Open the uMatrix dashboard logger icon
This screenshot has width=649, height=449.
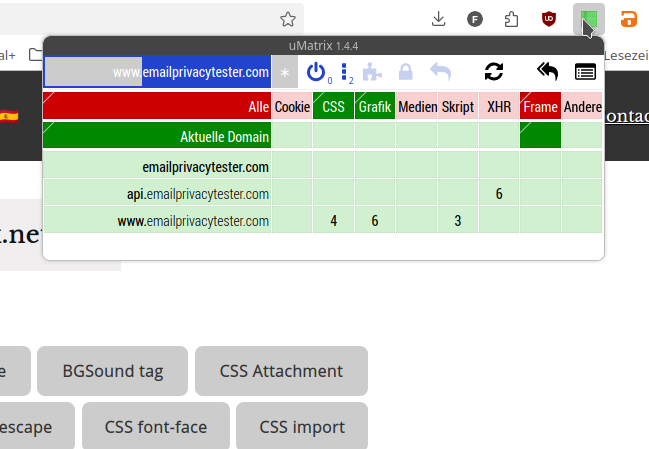[585, 72]
